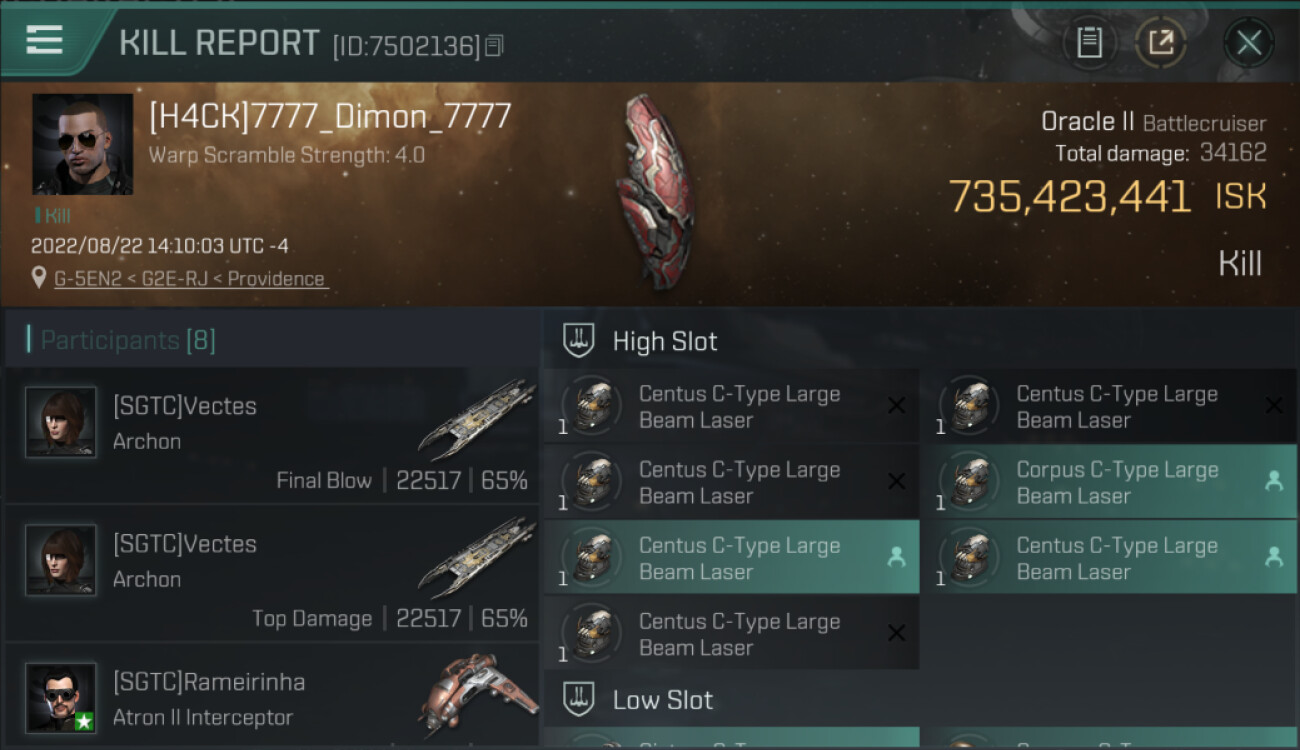Click the share export icon
1300x750 pixels.
click(1161, 43)
